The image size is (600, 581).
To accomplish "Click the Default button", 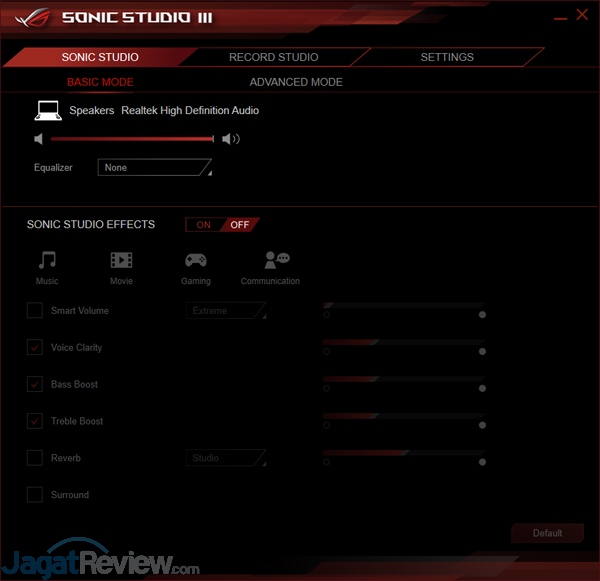I will point(548,533).
